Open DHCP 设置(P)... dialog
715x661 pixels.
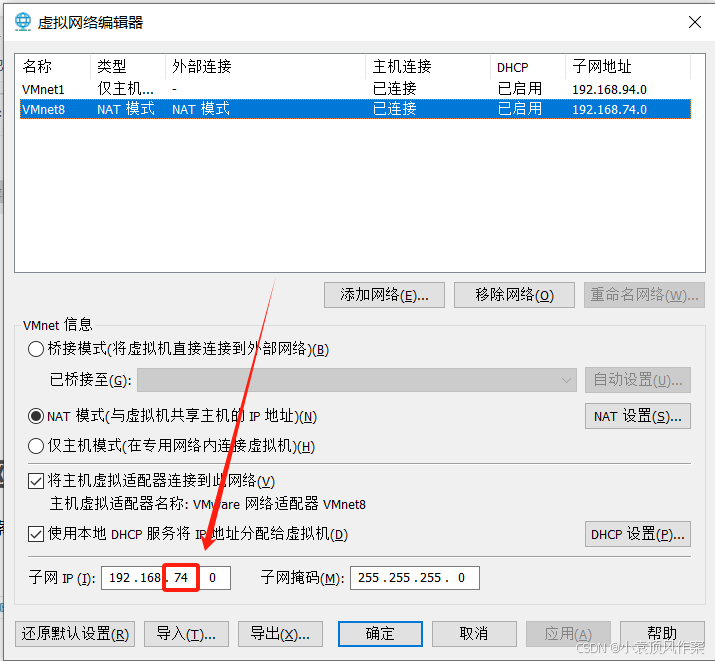tap(637, 534)
